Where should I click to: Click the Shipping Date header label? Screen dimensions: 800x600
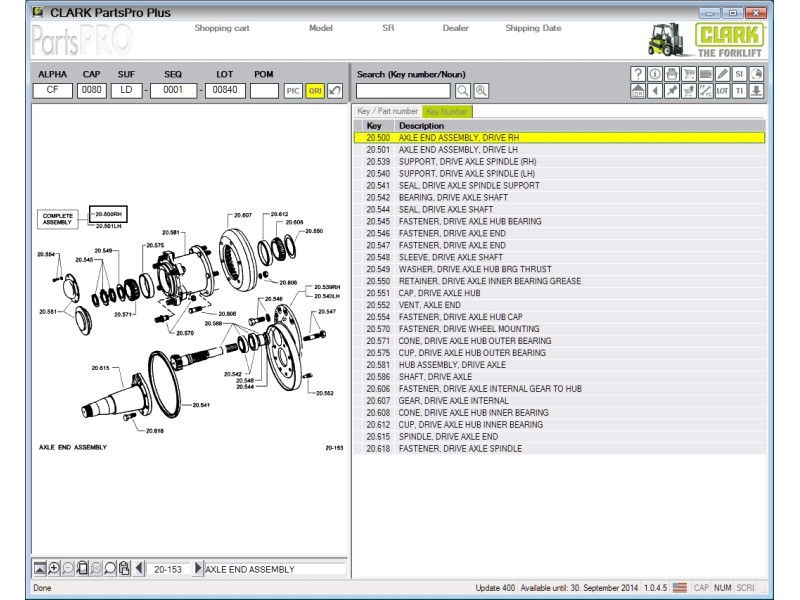click(533, 28)
